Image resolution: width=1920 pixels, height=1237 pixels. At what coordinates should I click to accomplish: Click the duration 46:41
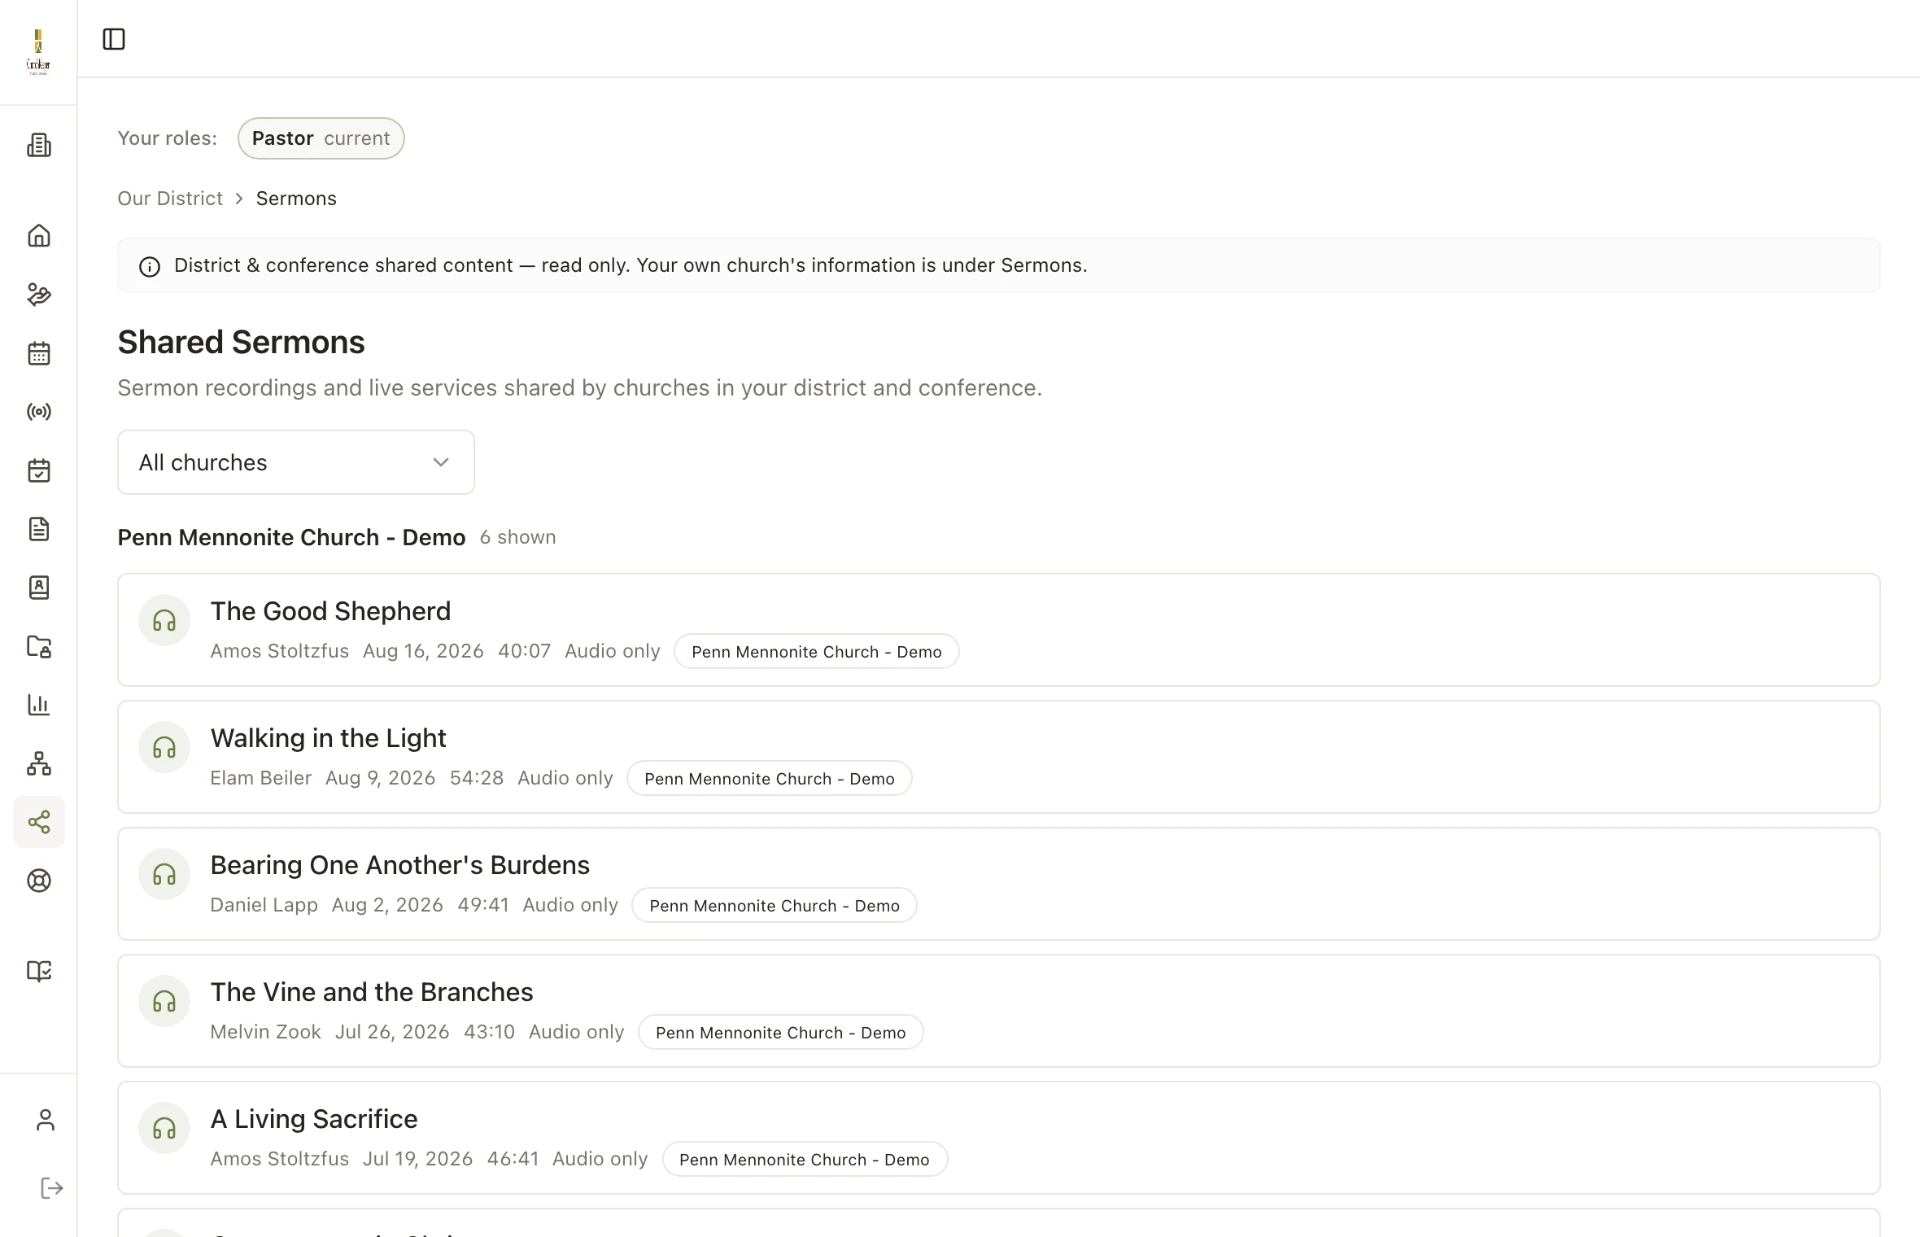point(513,1159)
